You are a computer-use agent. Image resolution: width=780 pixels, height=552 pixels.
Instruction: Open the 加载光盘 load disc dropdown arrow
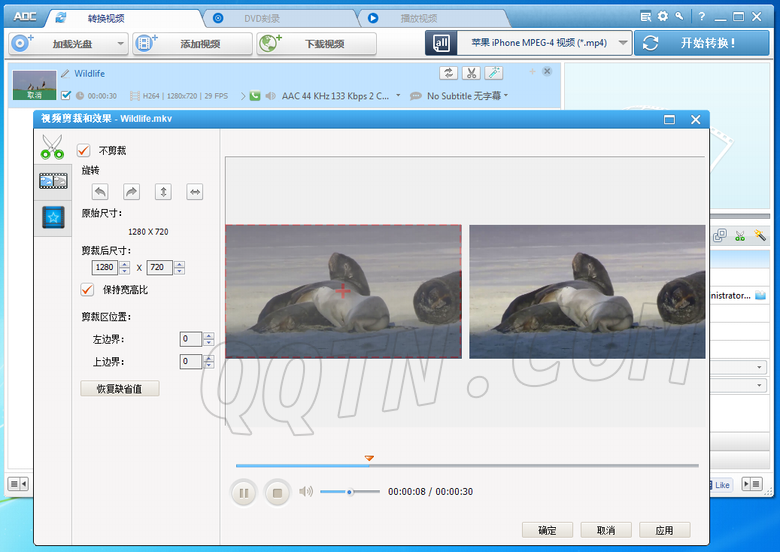(121, 43)
